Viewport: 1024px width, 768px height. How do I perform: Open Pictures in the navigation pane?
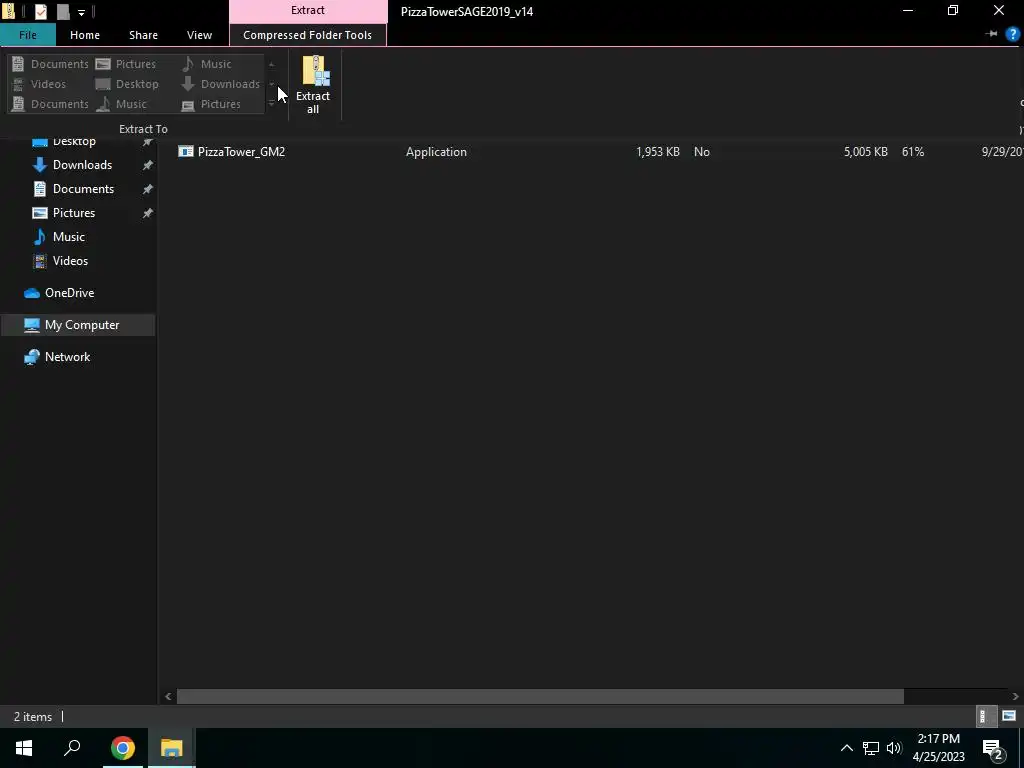point(74,213)
